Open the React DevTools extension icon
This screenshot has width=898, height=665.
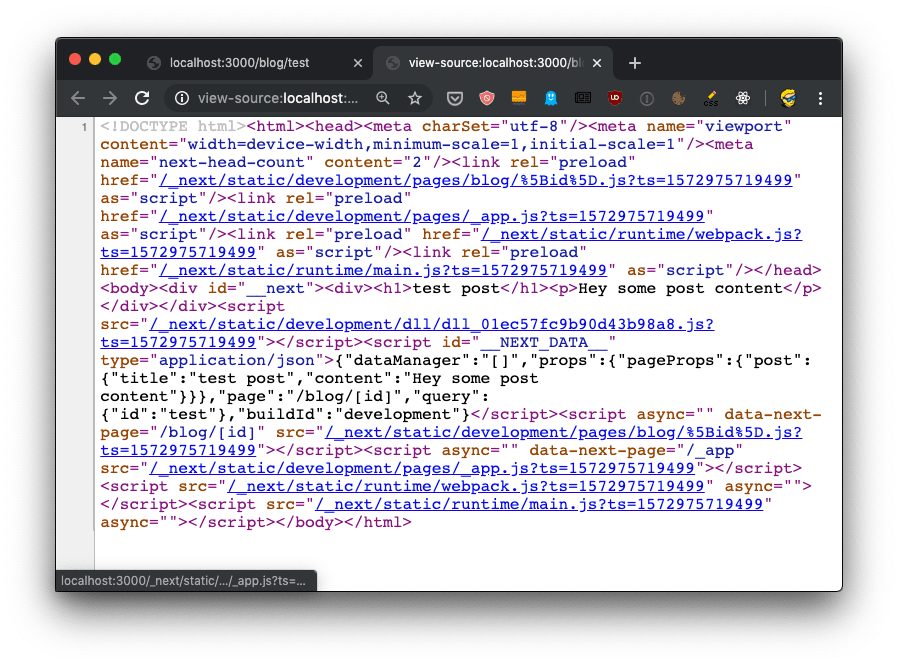coord(743,98)
